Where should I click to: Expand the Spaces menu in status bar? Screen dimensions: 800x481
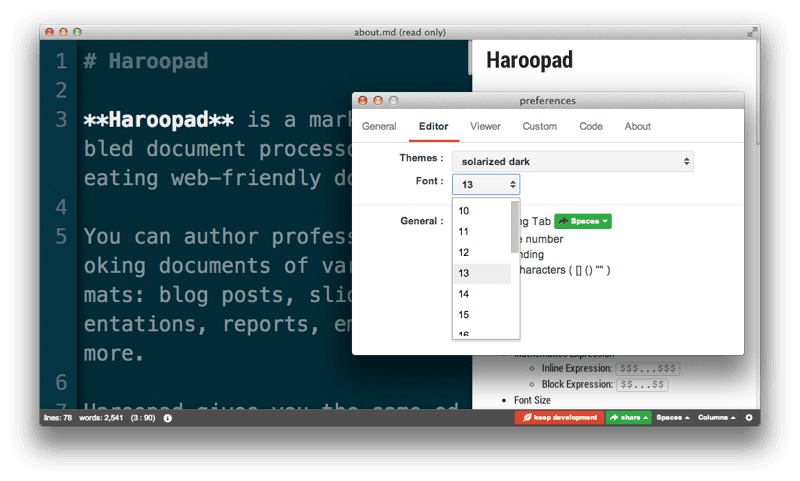pos(672,417)
